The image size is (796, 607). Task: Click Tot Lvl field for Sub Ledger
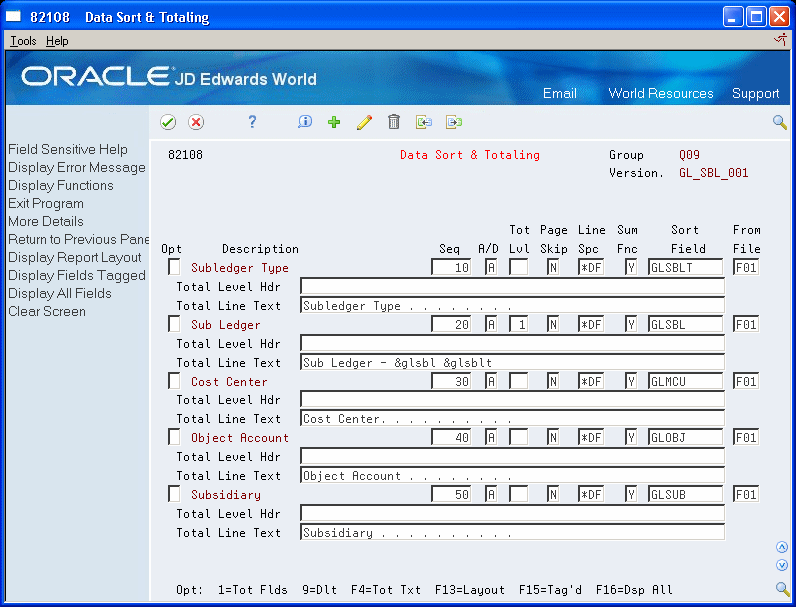pos(518,324)
